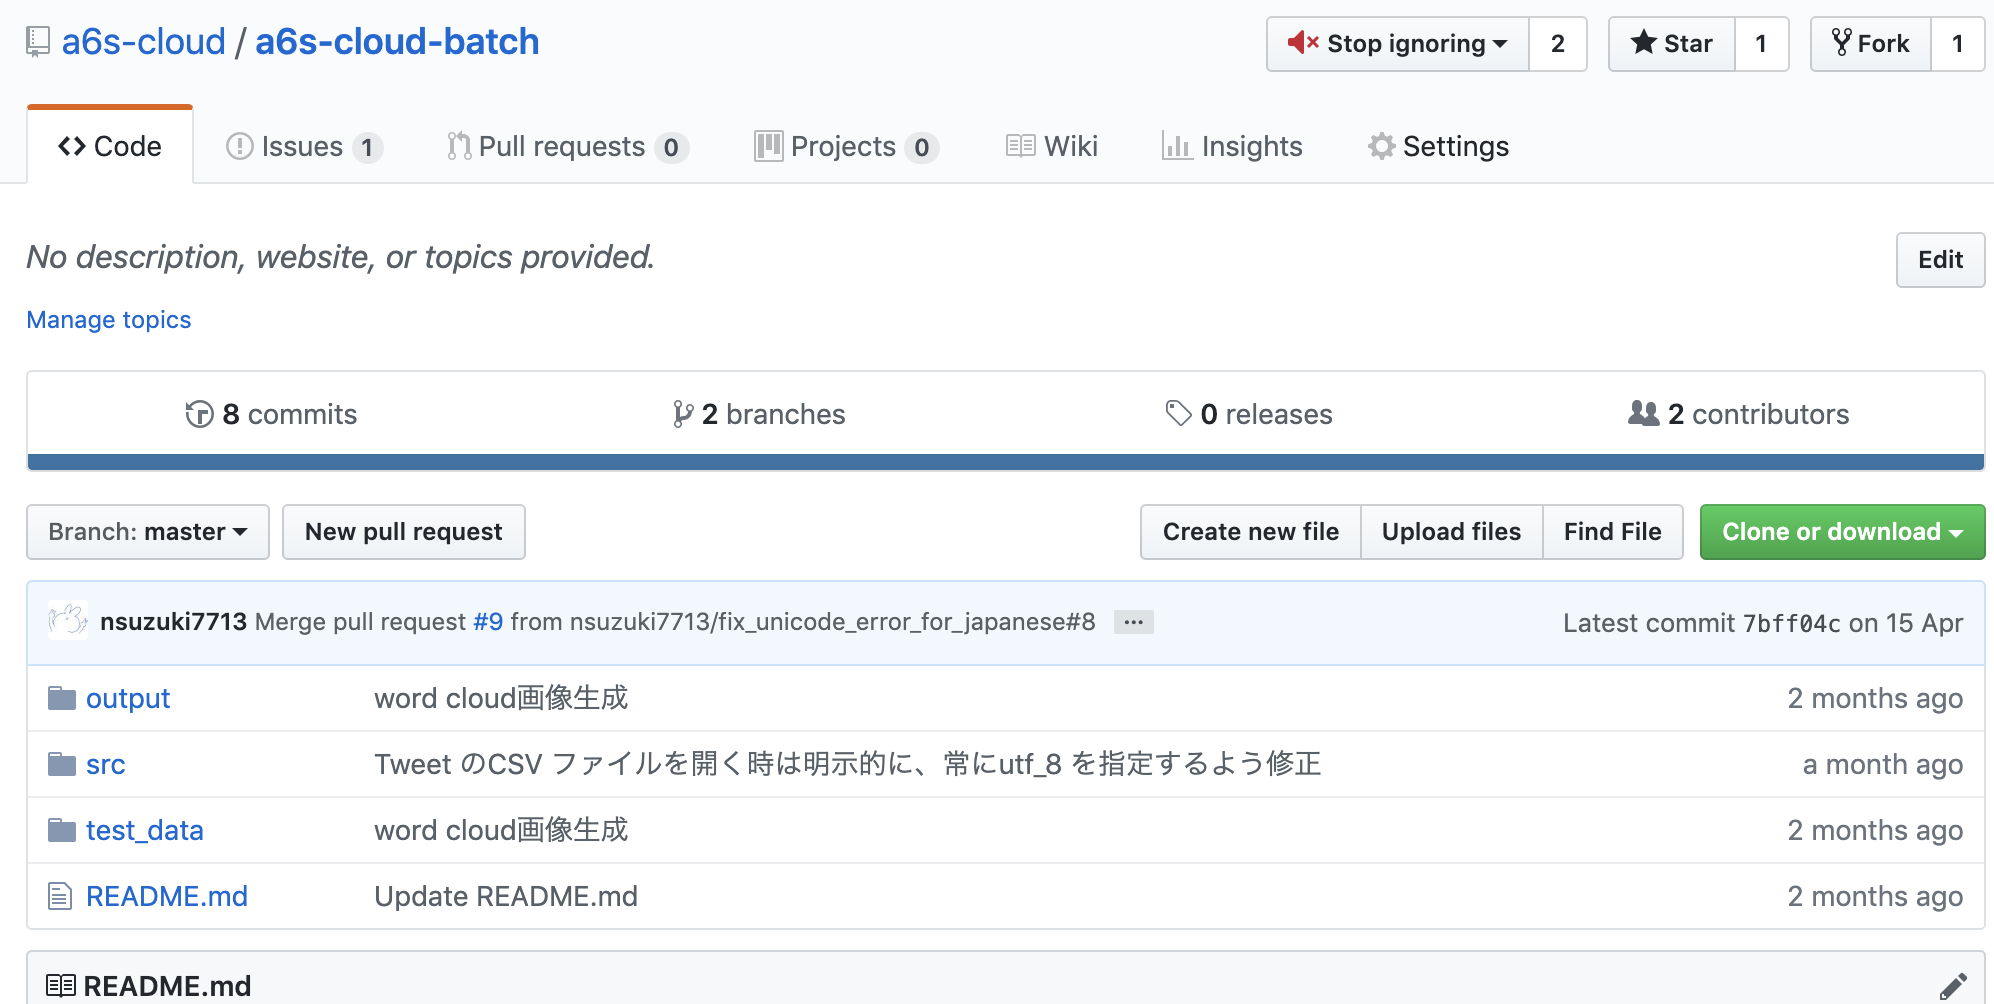Click the repository book icon beside a6s-cloud
Screen dimensions: 1994x1004
[x=38, y=42]
